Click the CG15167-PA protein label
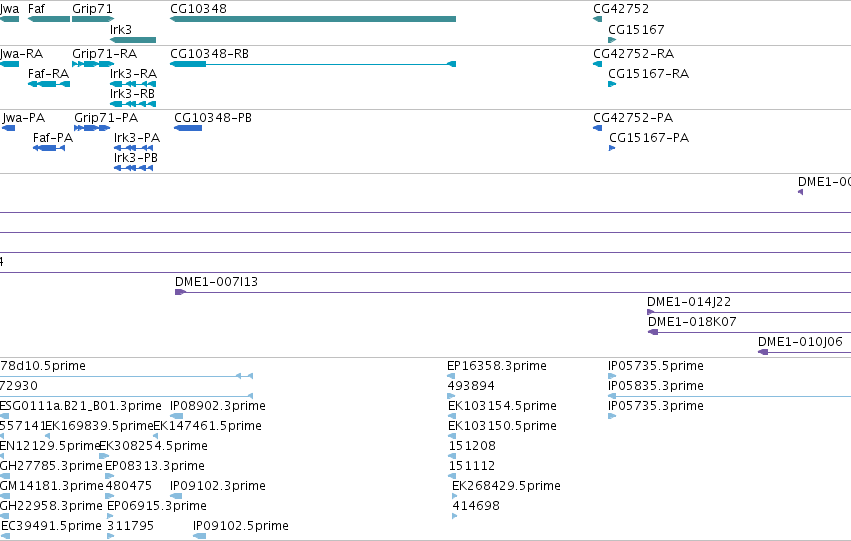Viewport: 851px width, 541px height. (649, 138)
